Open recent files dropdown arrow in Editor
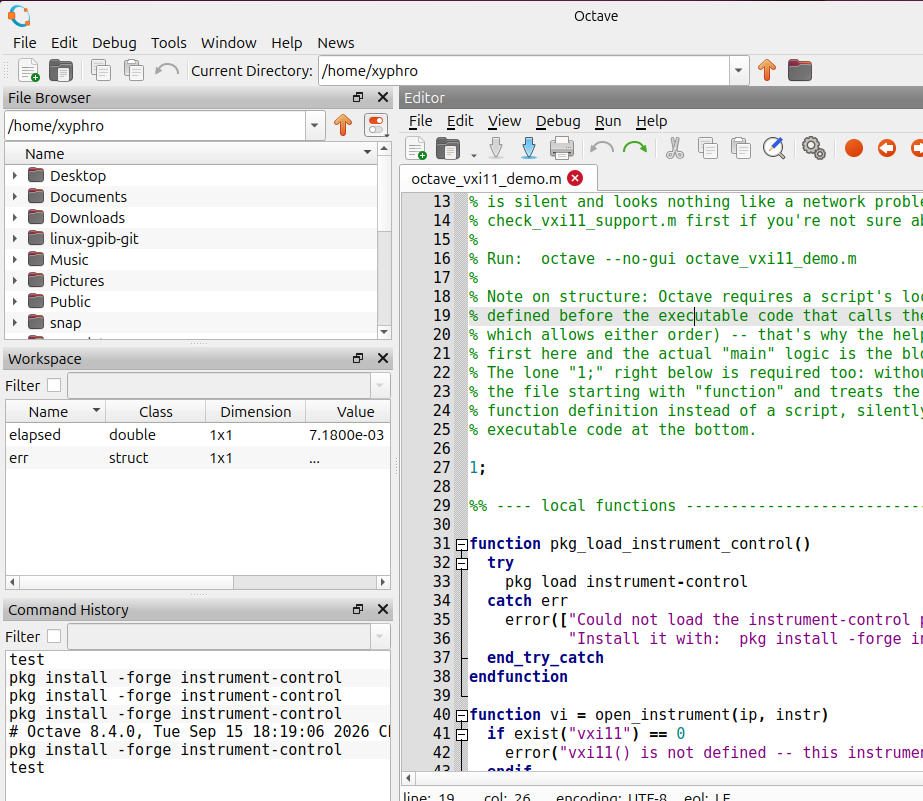923x801 pixels. (473, 155)
